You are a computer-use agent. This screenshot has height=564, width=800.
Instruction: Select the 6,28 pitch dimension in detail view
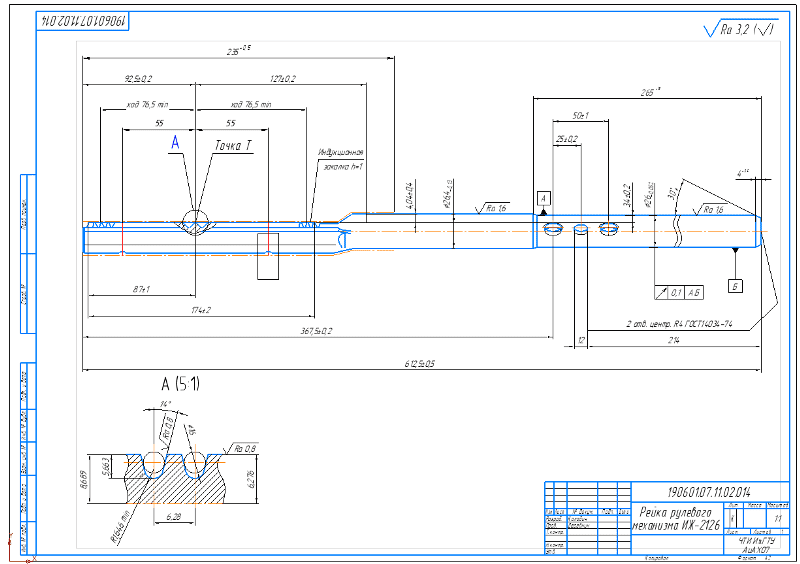tap(173, 517)
